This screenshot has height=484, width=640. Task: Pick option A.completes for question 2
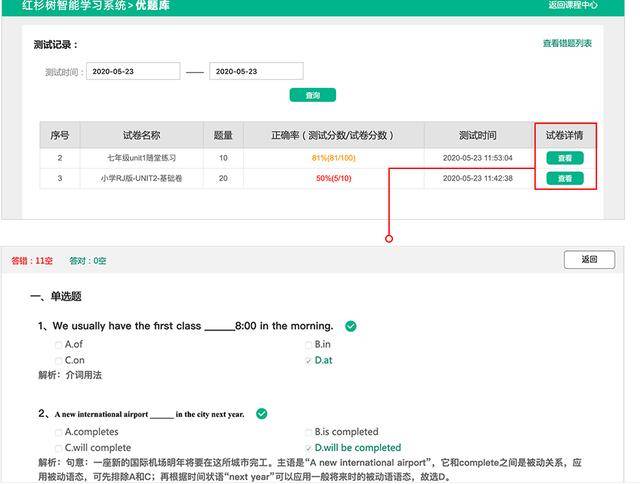[59, 433]
